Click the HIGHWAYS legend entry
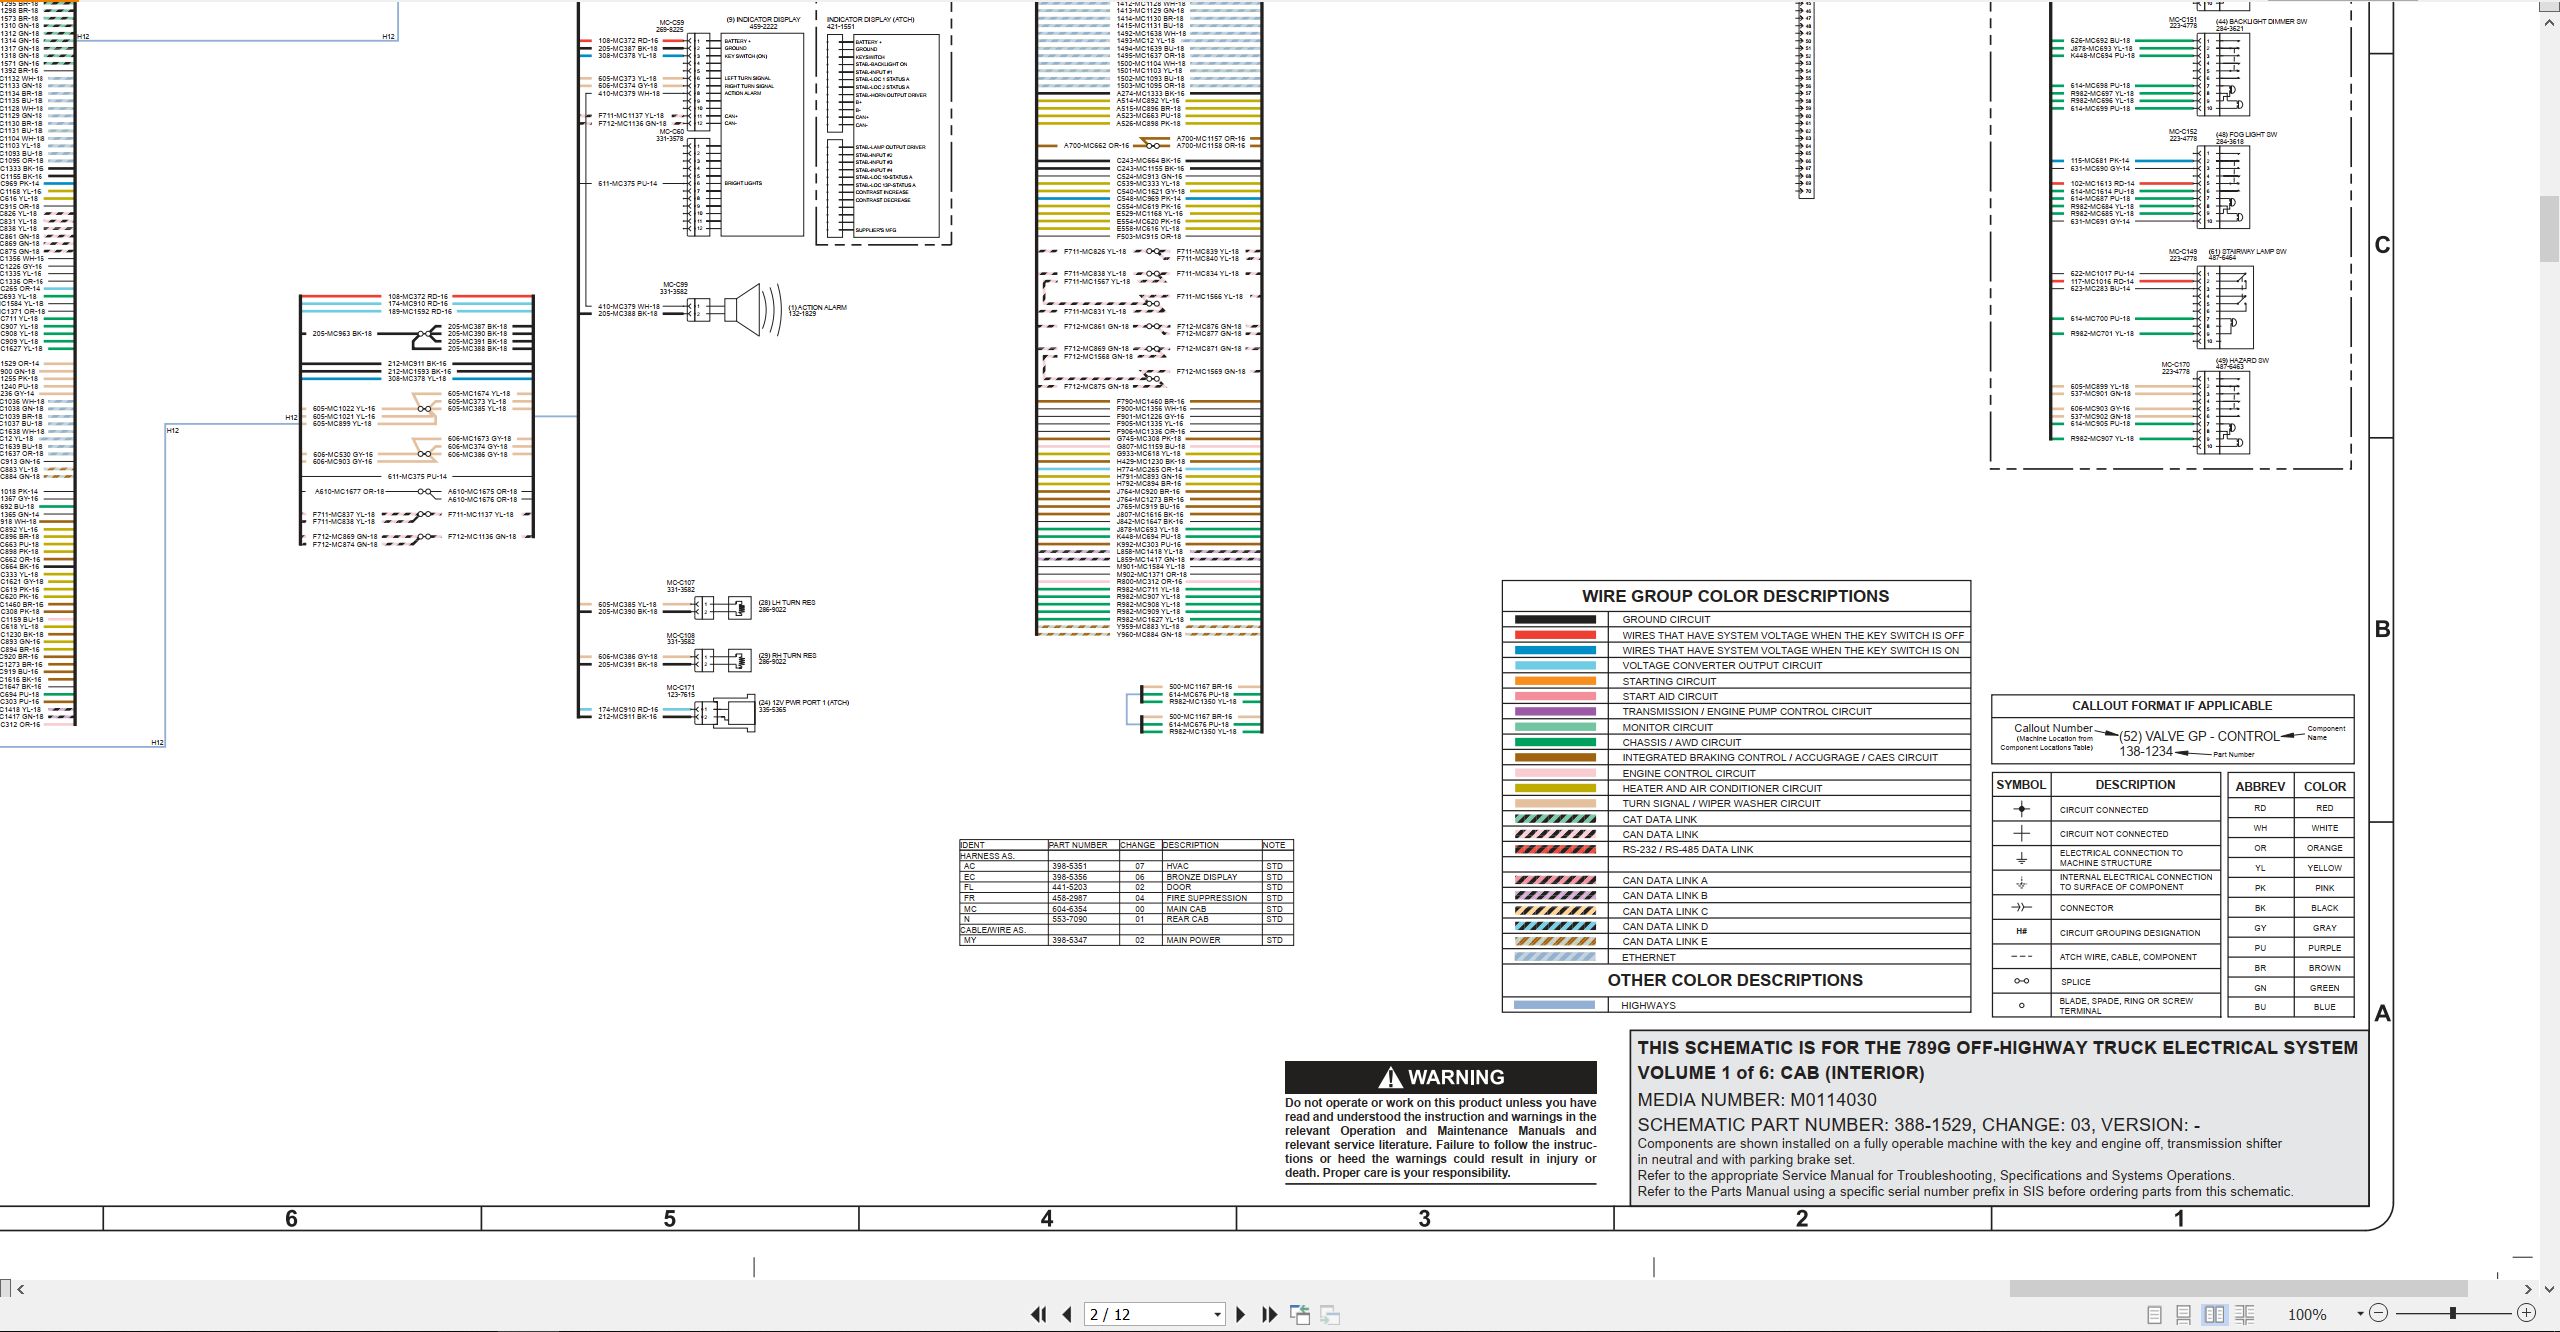This screenshot has width=2560, height=1332. (1648, 1005)
